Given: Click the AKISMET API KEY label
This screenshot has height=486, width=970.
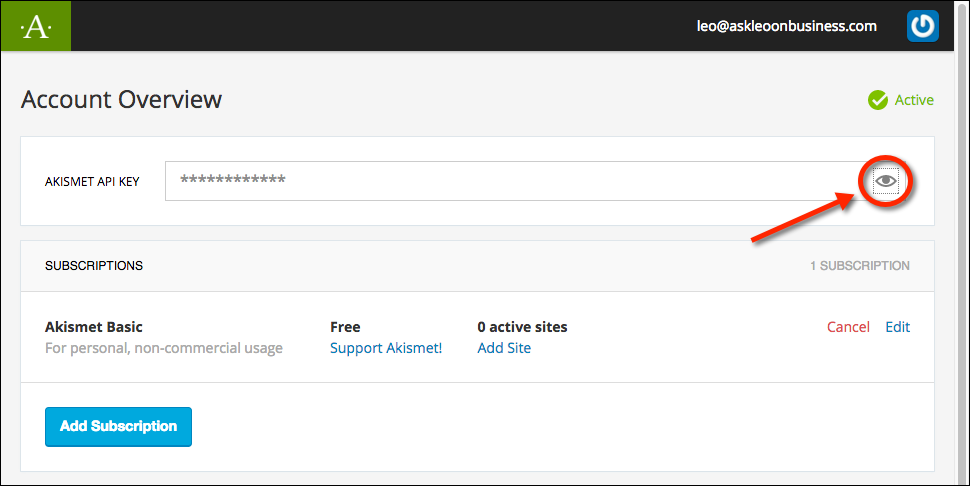Looking at the screenshot, I should [x=92, y=182].
